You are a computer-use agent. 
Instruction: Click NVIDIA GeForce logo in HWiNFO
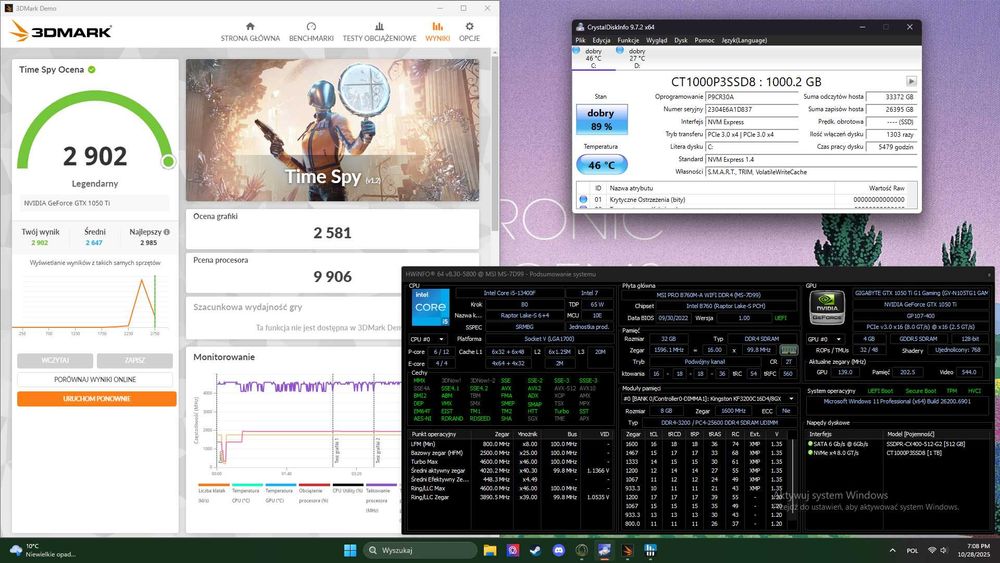click(x=827, y=307)
